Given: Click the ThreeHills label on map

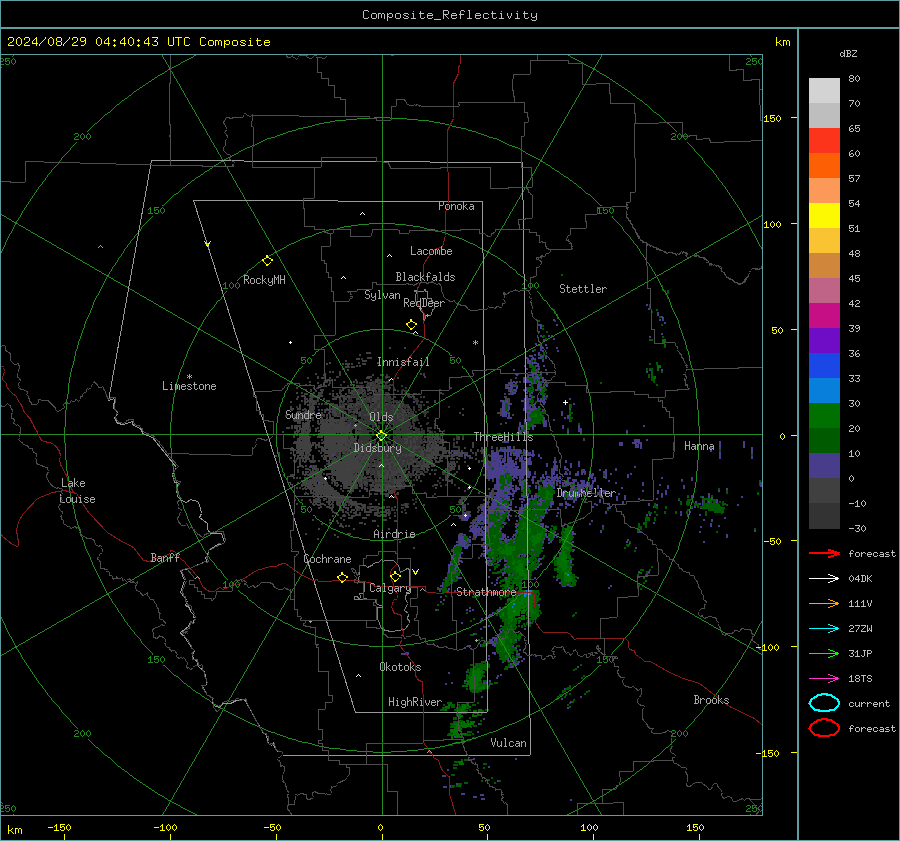Looking at the screenshot, I should click(503, 437).
